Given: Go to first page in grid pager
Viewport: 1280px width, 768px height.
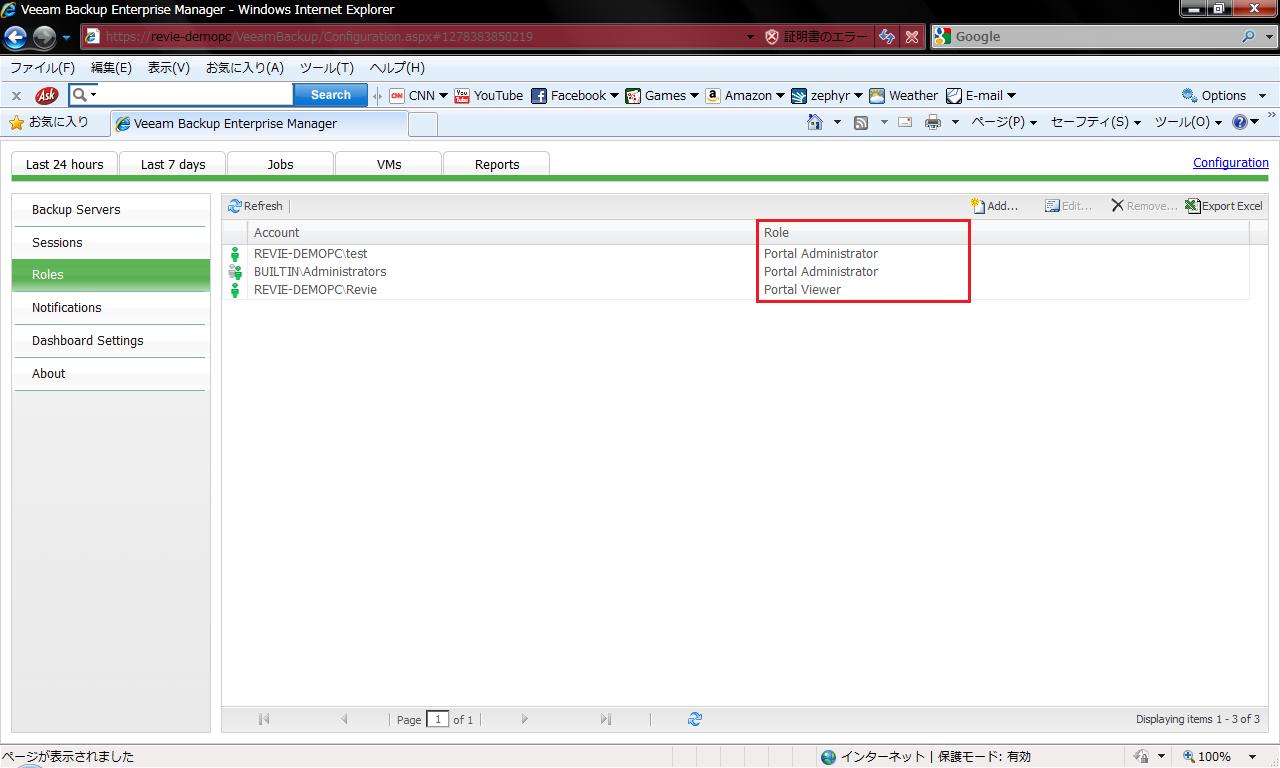Looking at the screenshot, I should 264,719.
